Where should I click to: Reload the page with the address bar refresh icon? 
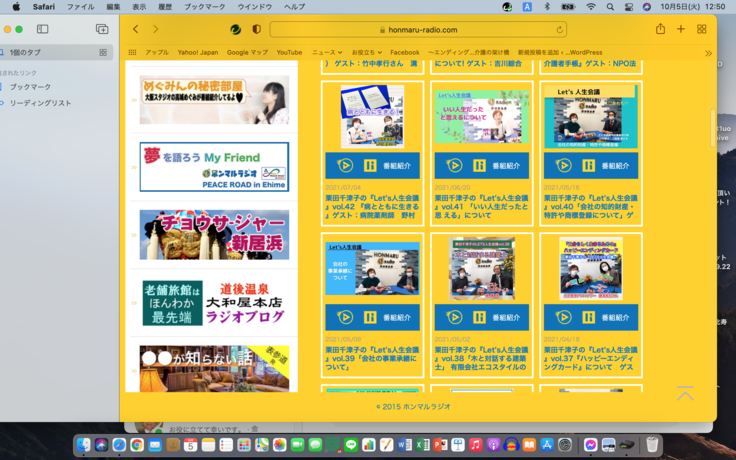click(559, 30)
